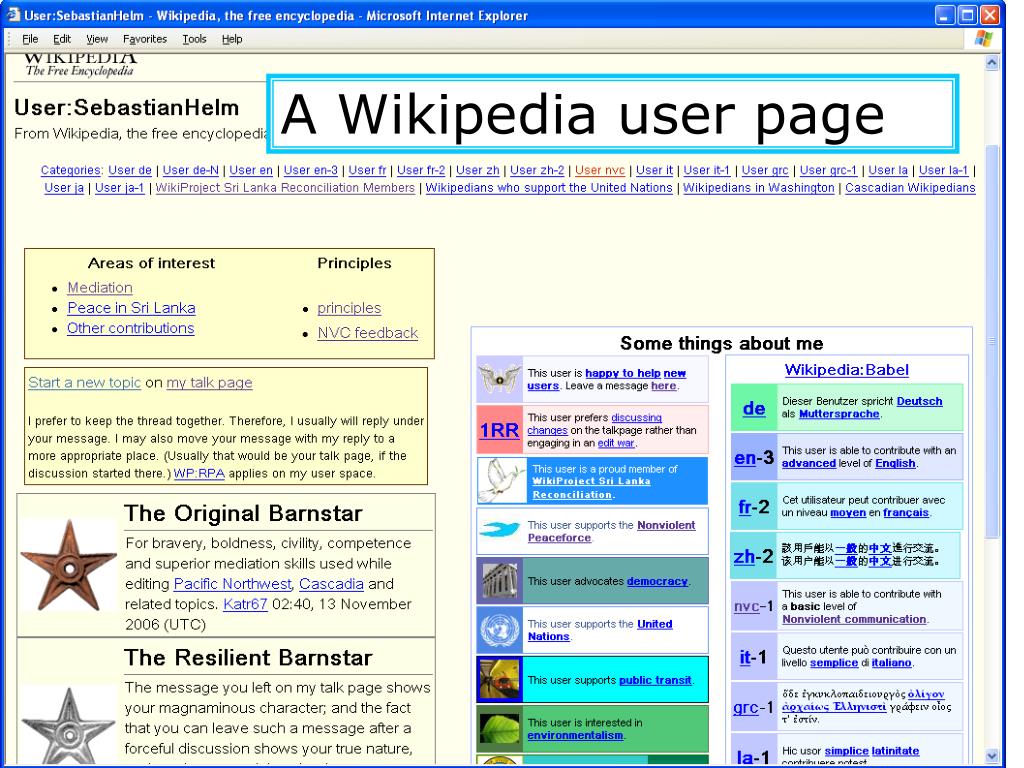Click the public transit train image
Viewport: 1024px width, 768px height.
[x=500, y=679]
